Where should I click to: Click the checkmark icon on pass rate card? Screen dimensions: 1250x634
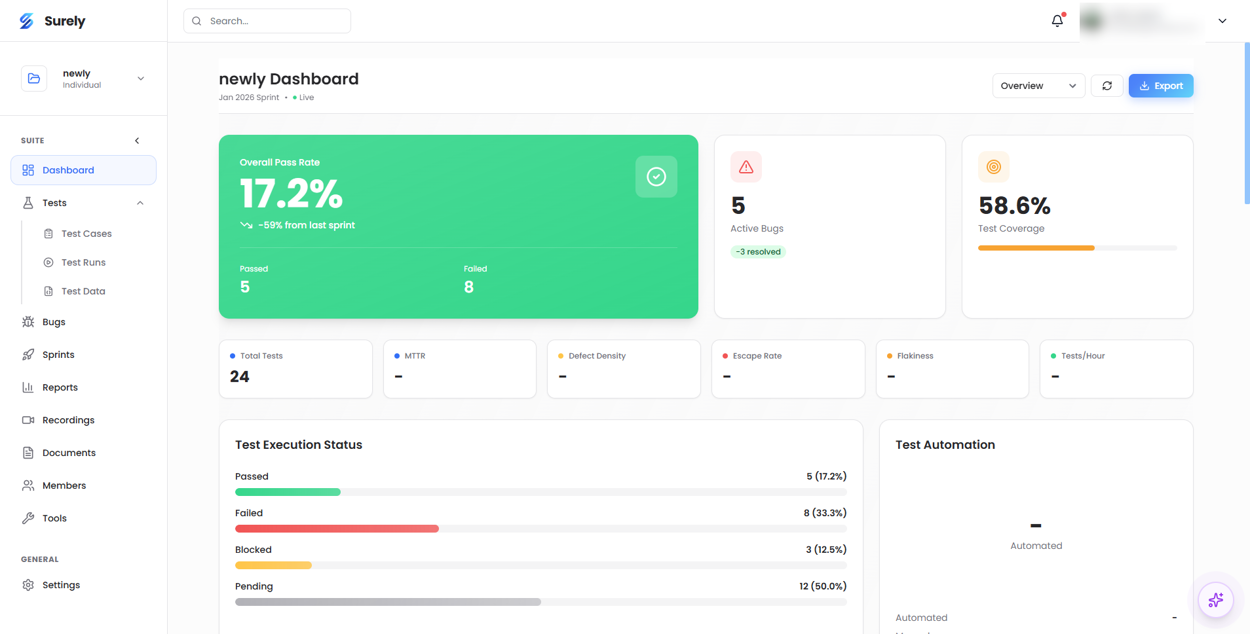[x=656, y=177]
